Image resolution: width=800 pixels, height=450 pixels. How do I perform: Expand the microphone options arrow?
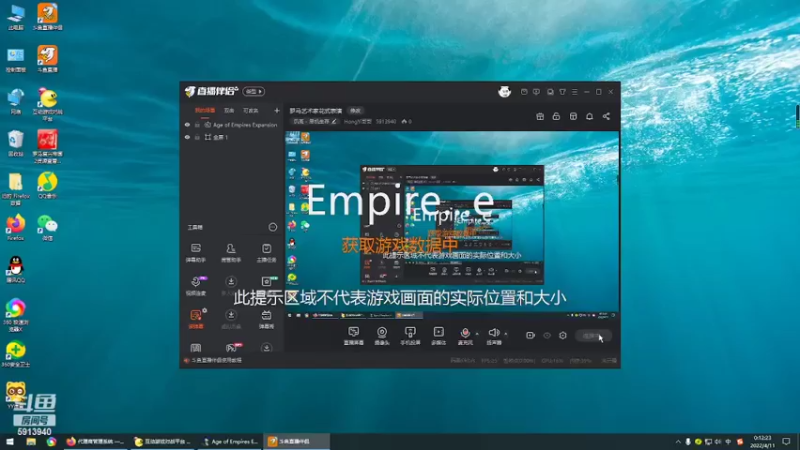[477, 334]
